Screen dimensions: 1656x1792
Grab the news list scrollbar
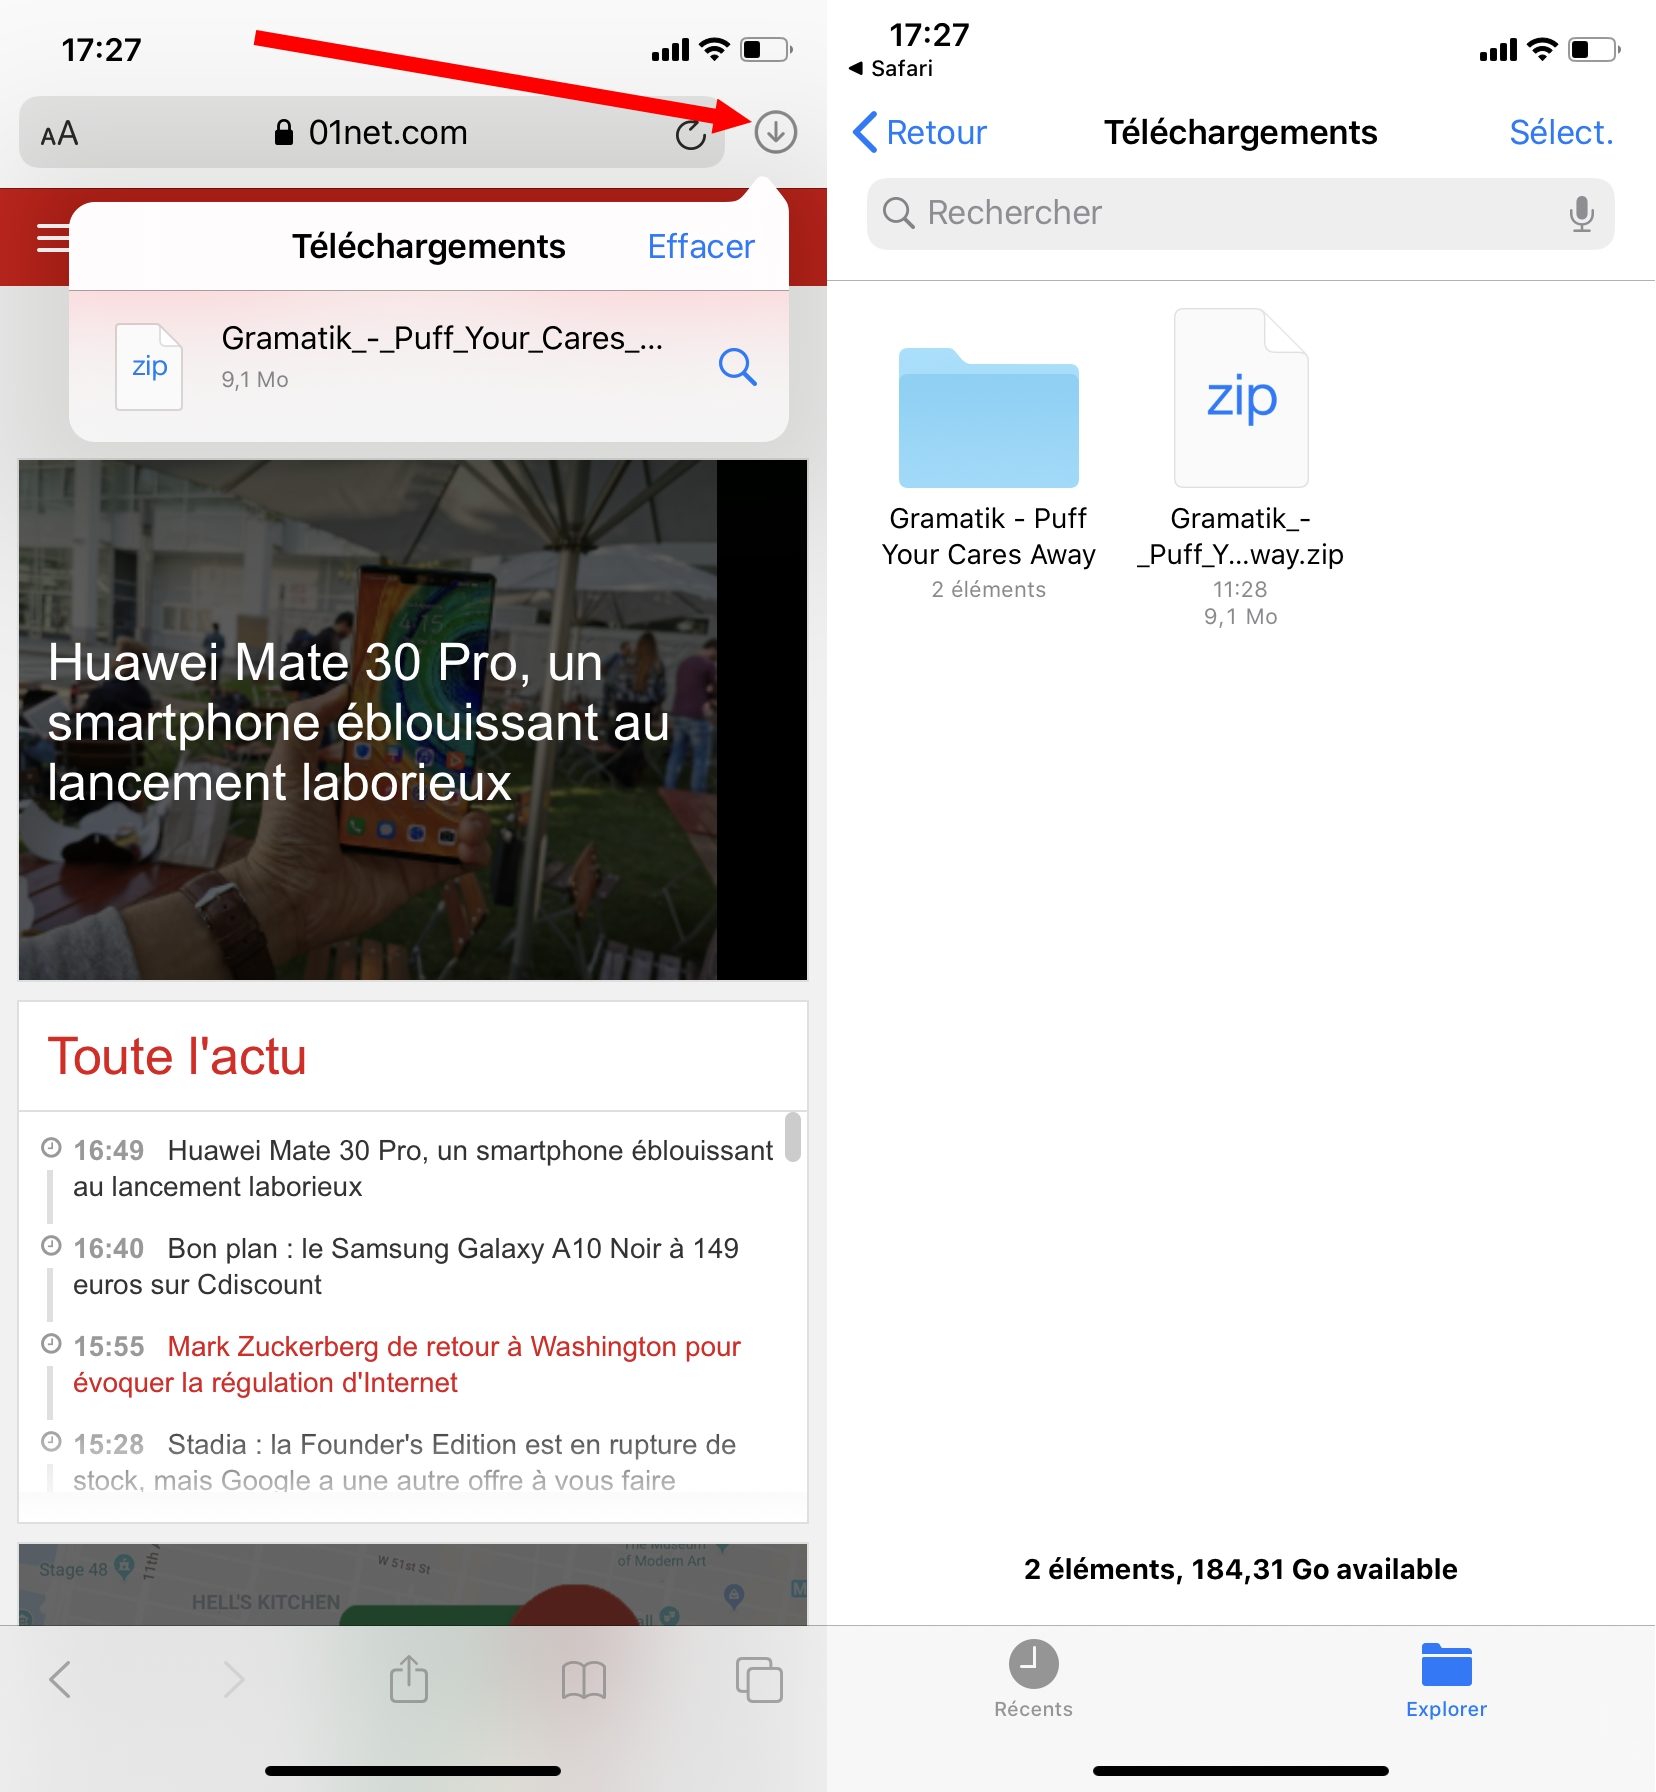coord(793,1137)
